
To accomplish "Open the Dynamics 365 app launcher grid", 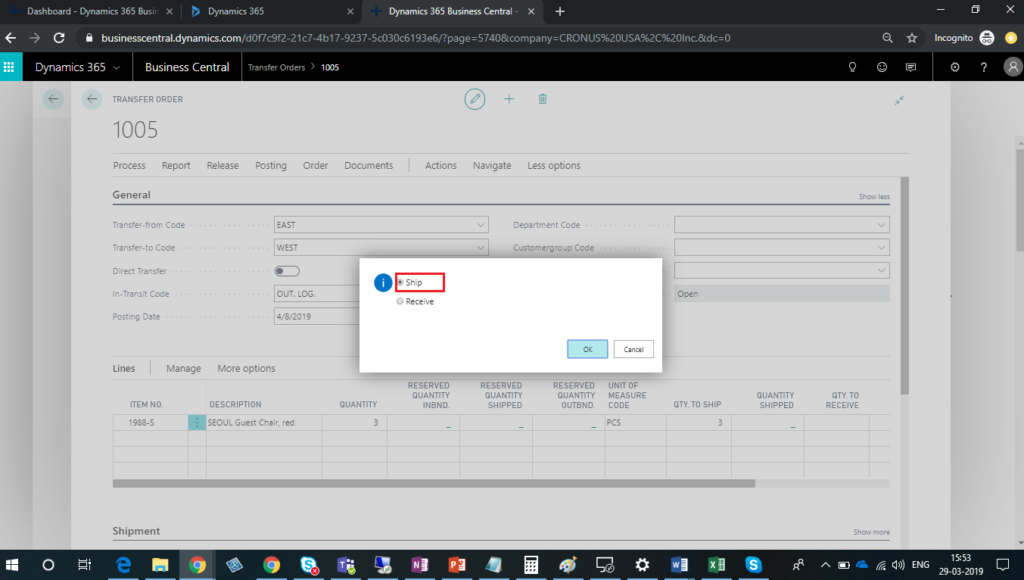I will pos(11,67).
